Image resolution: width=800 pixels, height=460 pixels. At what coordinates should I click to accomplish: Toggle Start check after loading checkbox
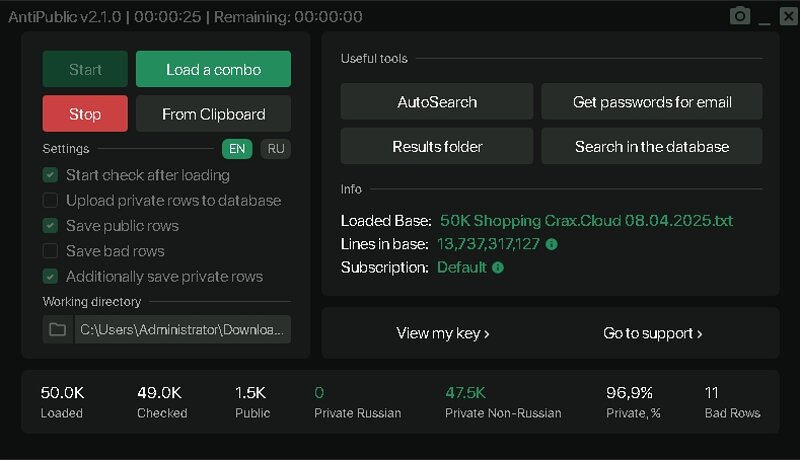[50, 175]
